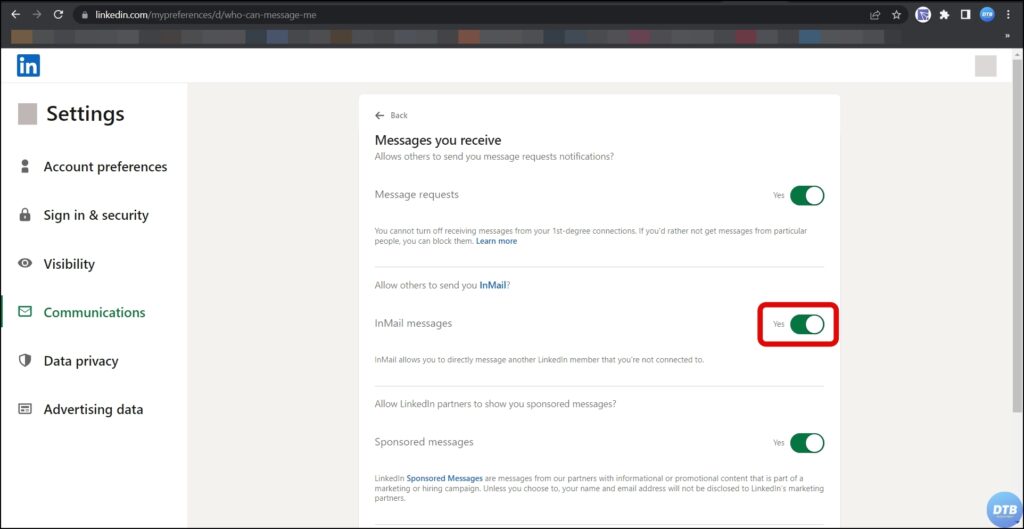The image size is (1024, 529).
Task: Disable the InMail messages toggle
Action: pos(807,324)
